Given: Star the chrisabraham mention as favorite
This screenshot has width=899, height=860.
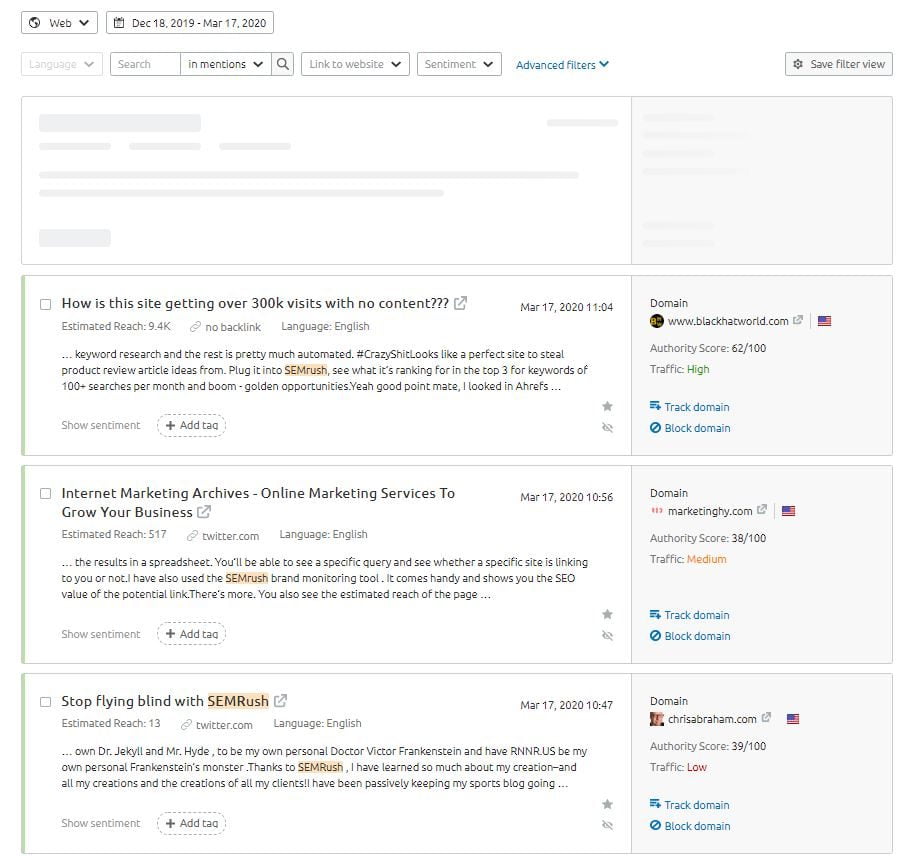Looking at the screenshot, I should pyautogui.click(x=607, y=804).
